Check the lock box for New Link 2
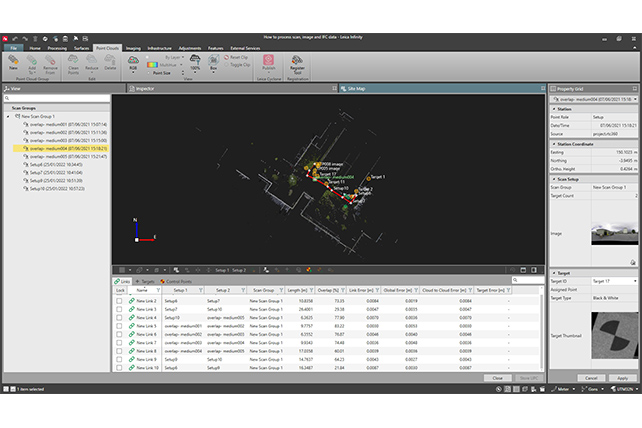Viewport: 642px width, 428px height. pyautogui.click(x=118, y=300)
